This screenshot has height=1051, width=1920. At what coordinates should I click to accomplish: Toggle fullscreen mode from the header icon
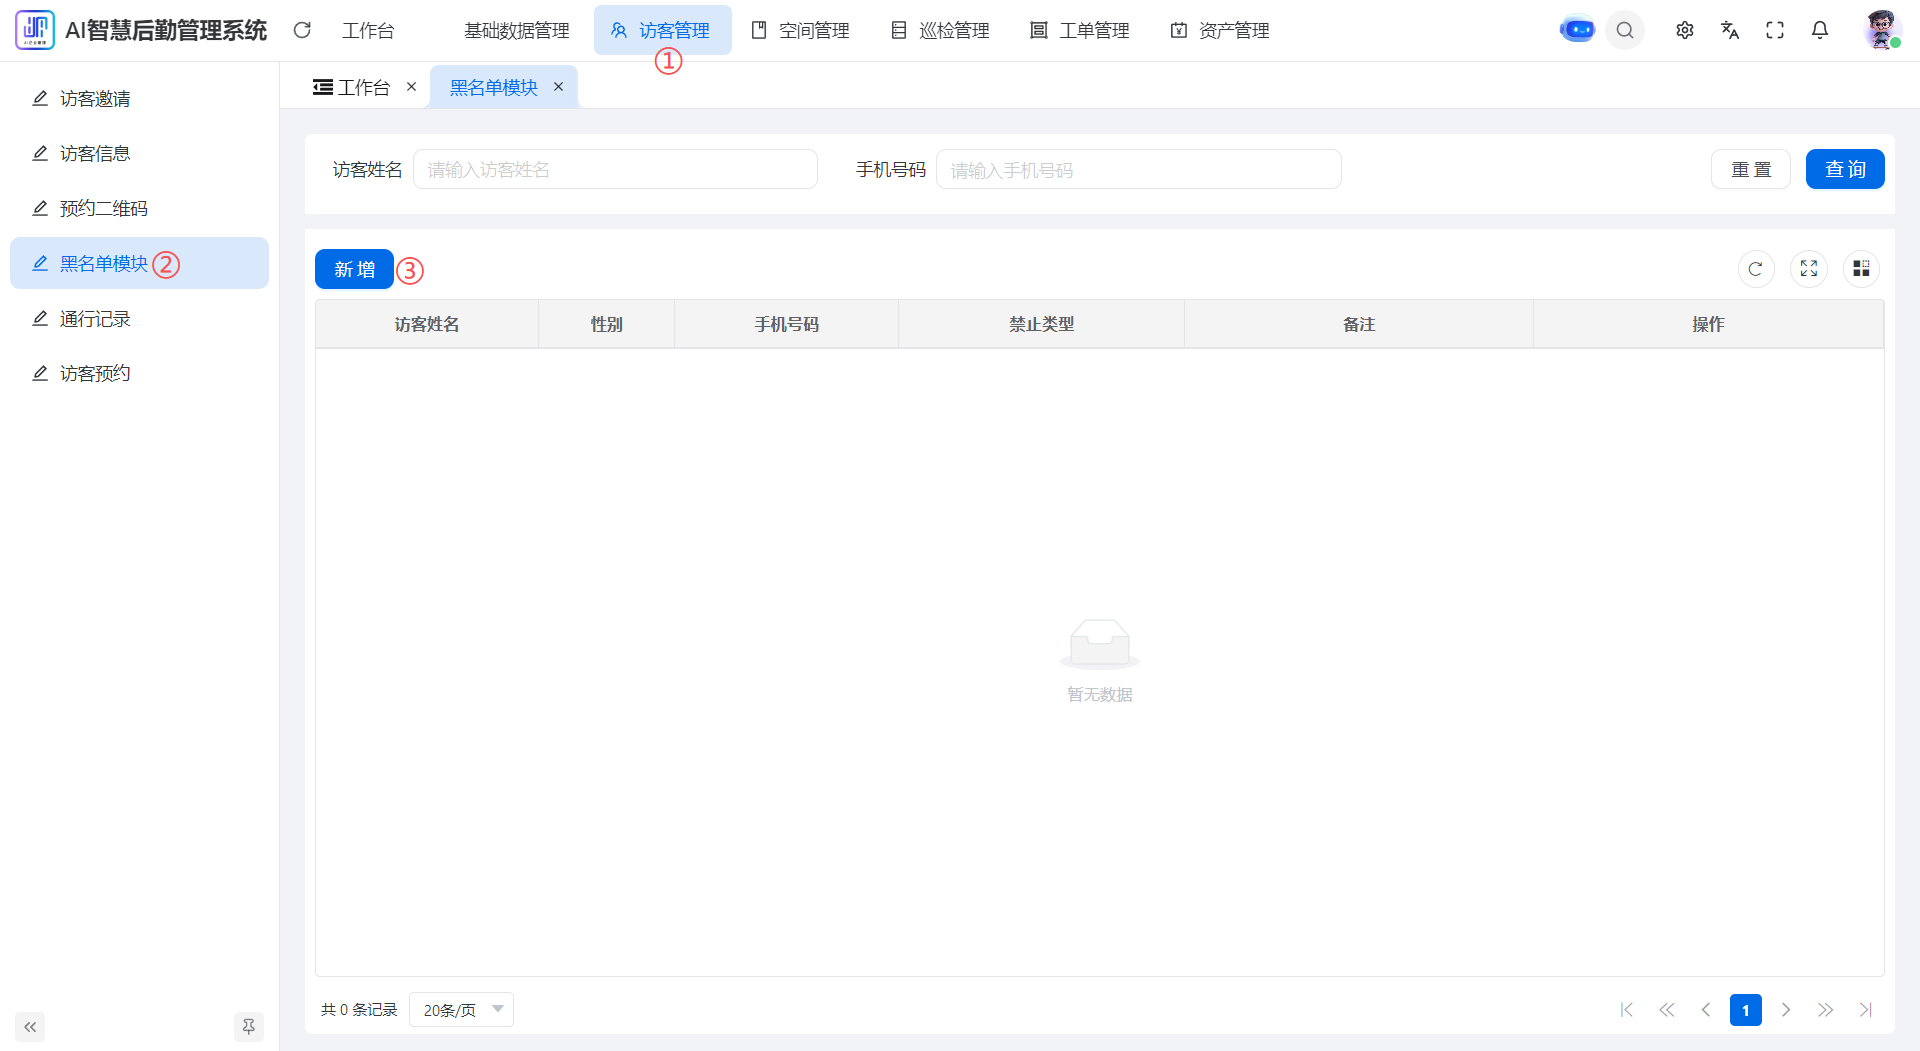point(1775,30)
